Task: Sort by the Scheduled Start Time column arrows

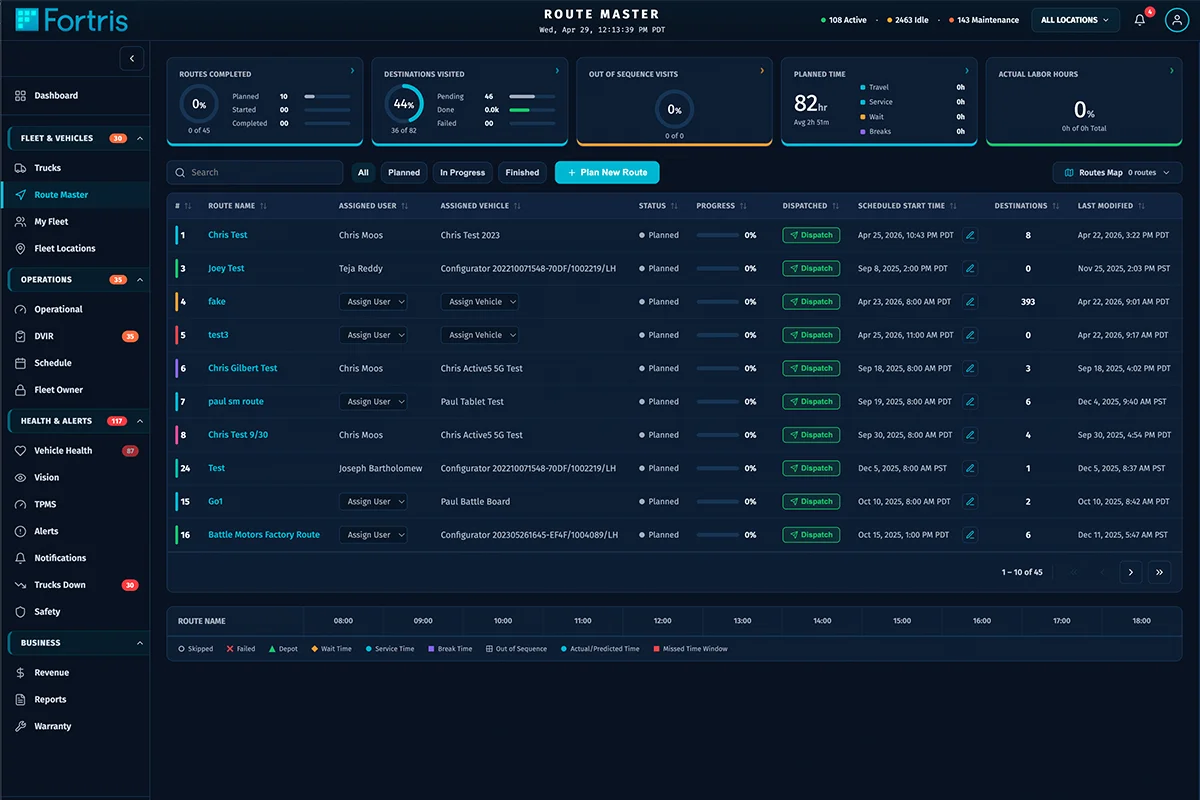Action: [953, 206]
